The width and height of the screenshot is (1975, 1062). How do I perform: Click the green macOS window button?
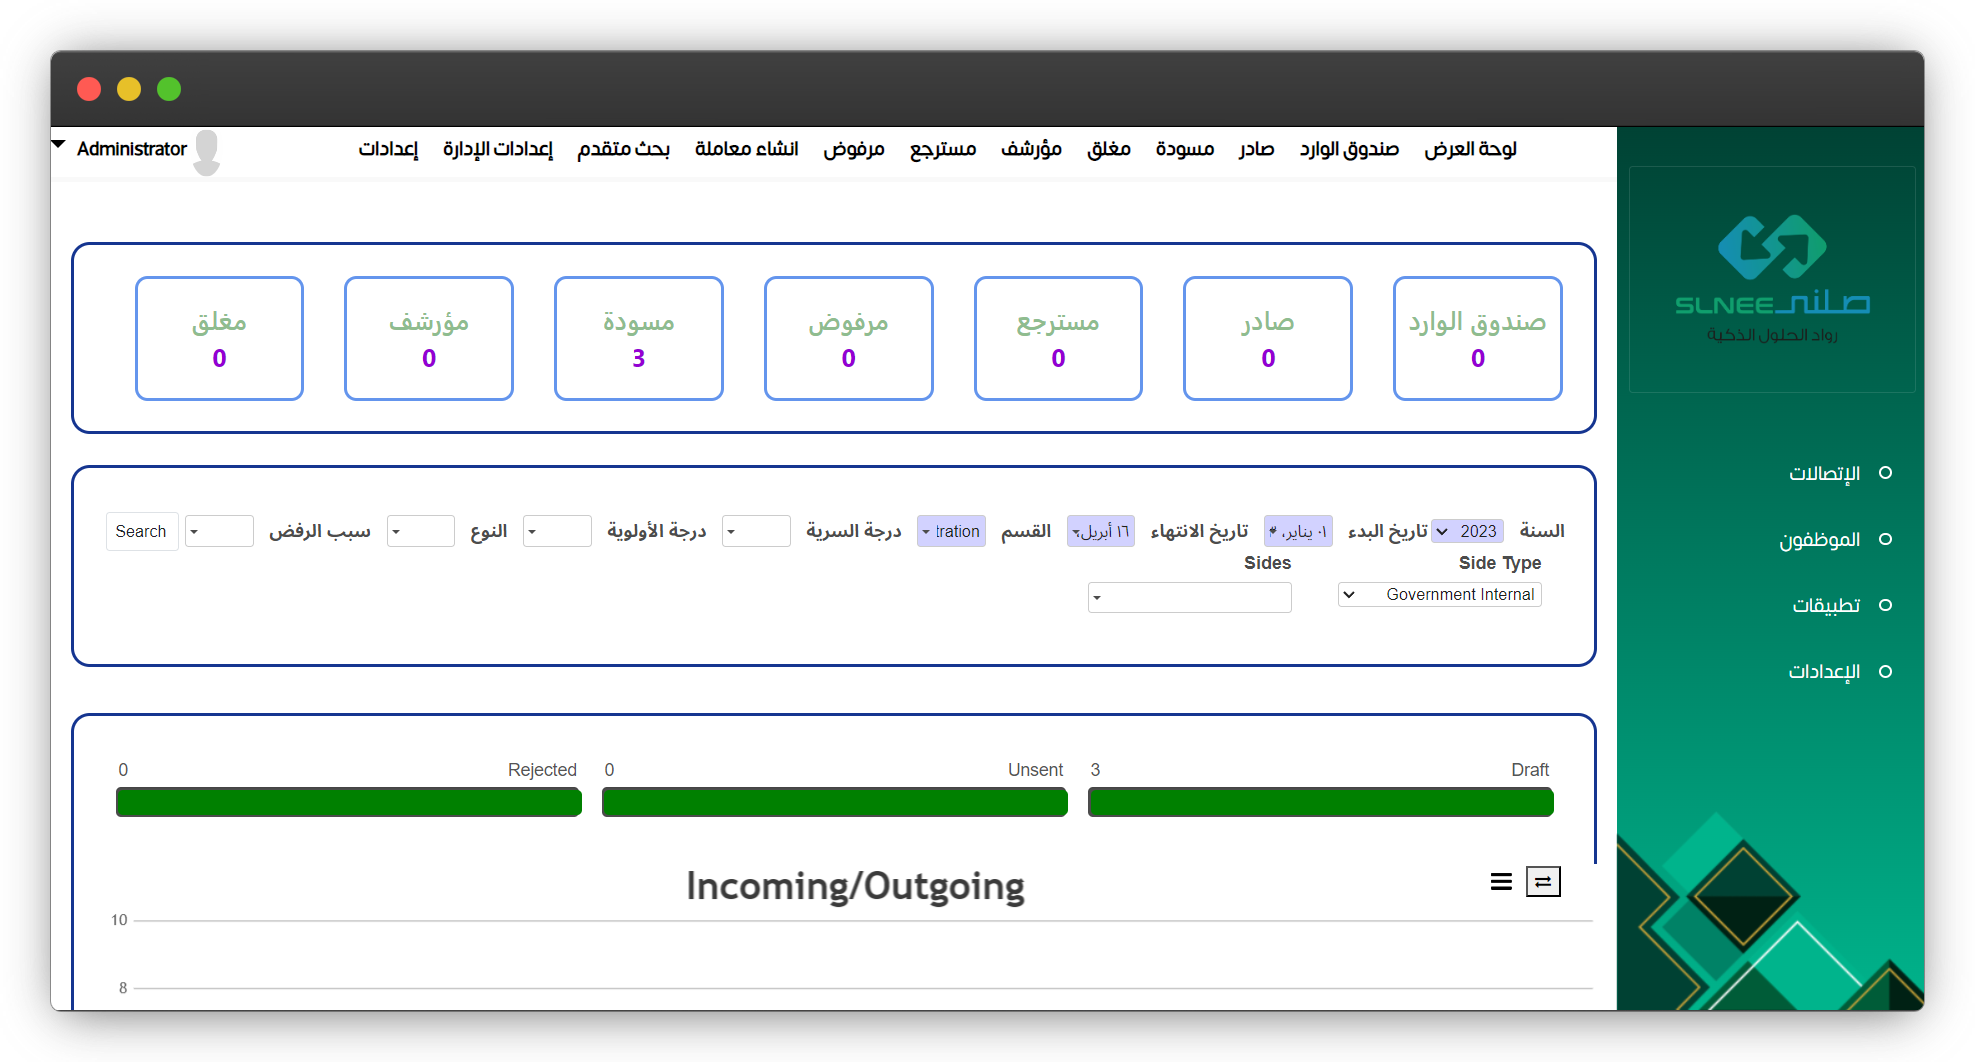pos(169,89)
